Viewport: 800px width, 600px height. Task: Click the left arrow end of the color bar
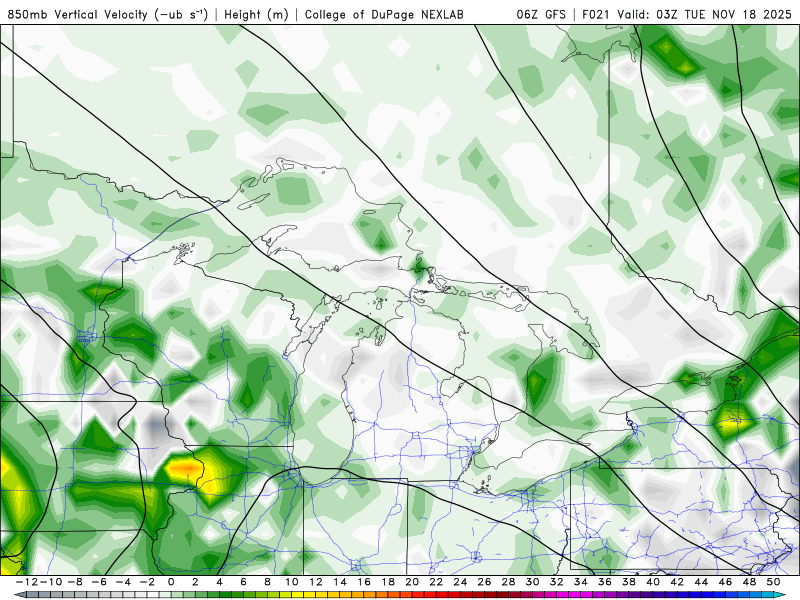click(x=19, y=595)
